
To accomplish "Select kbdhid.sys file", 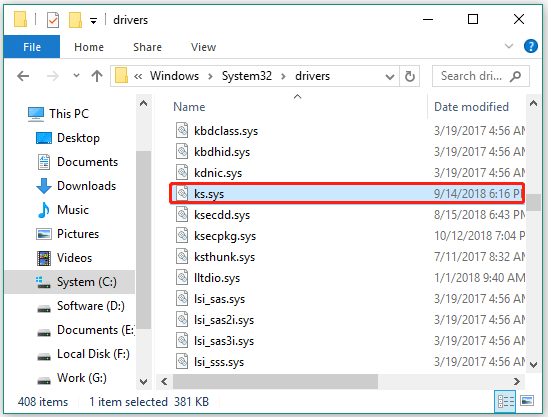I will tap(222, 152).
